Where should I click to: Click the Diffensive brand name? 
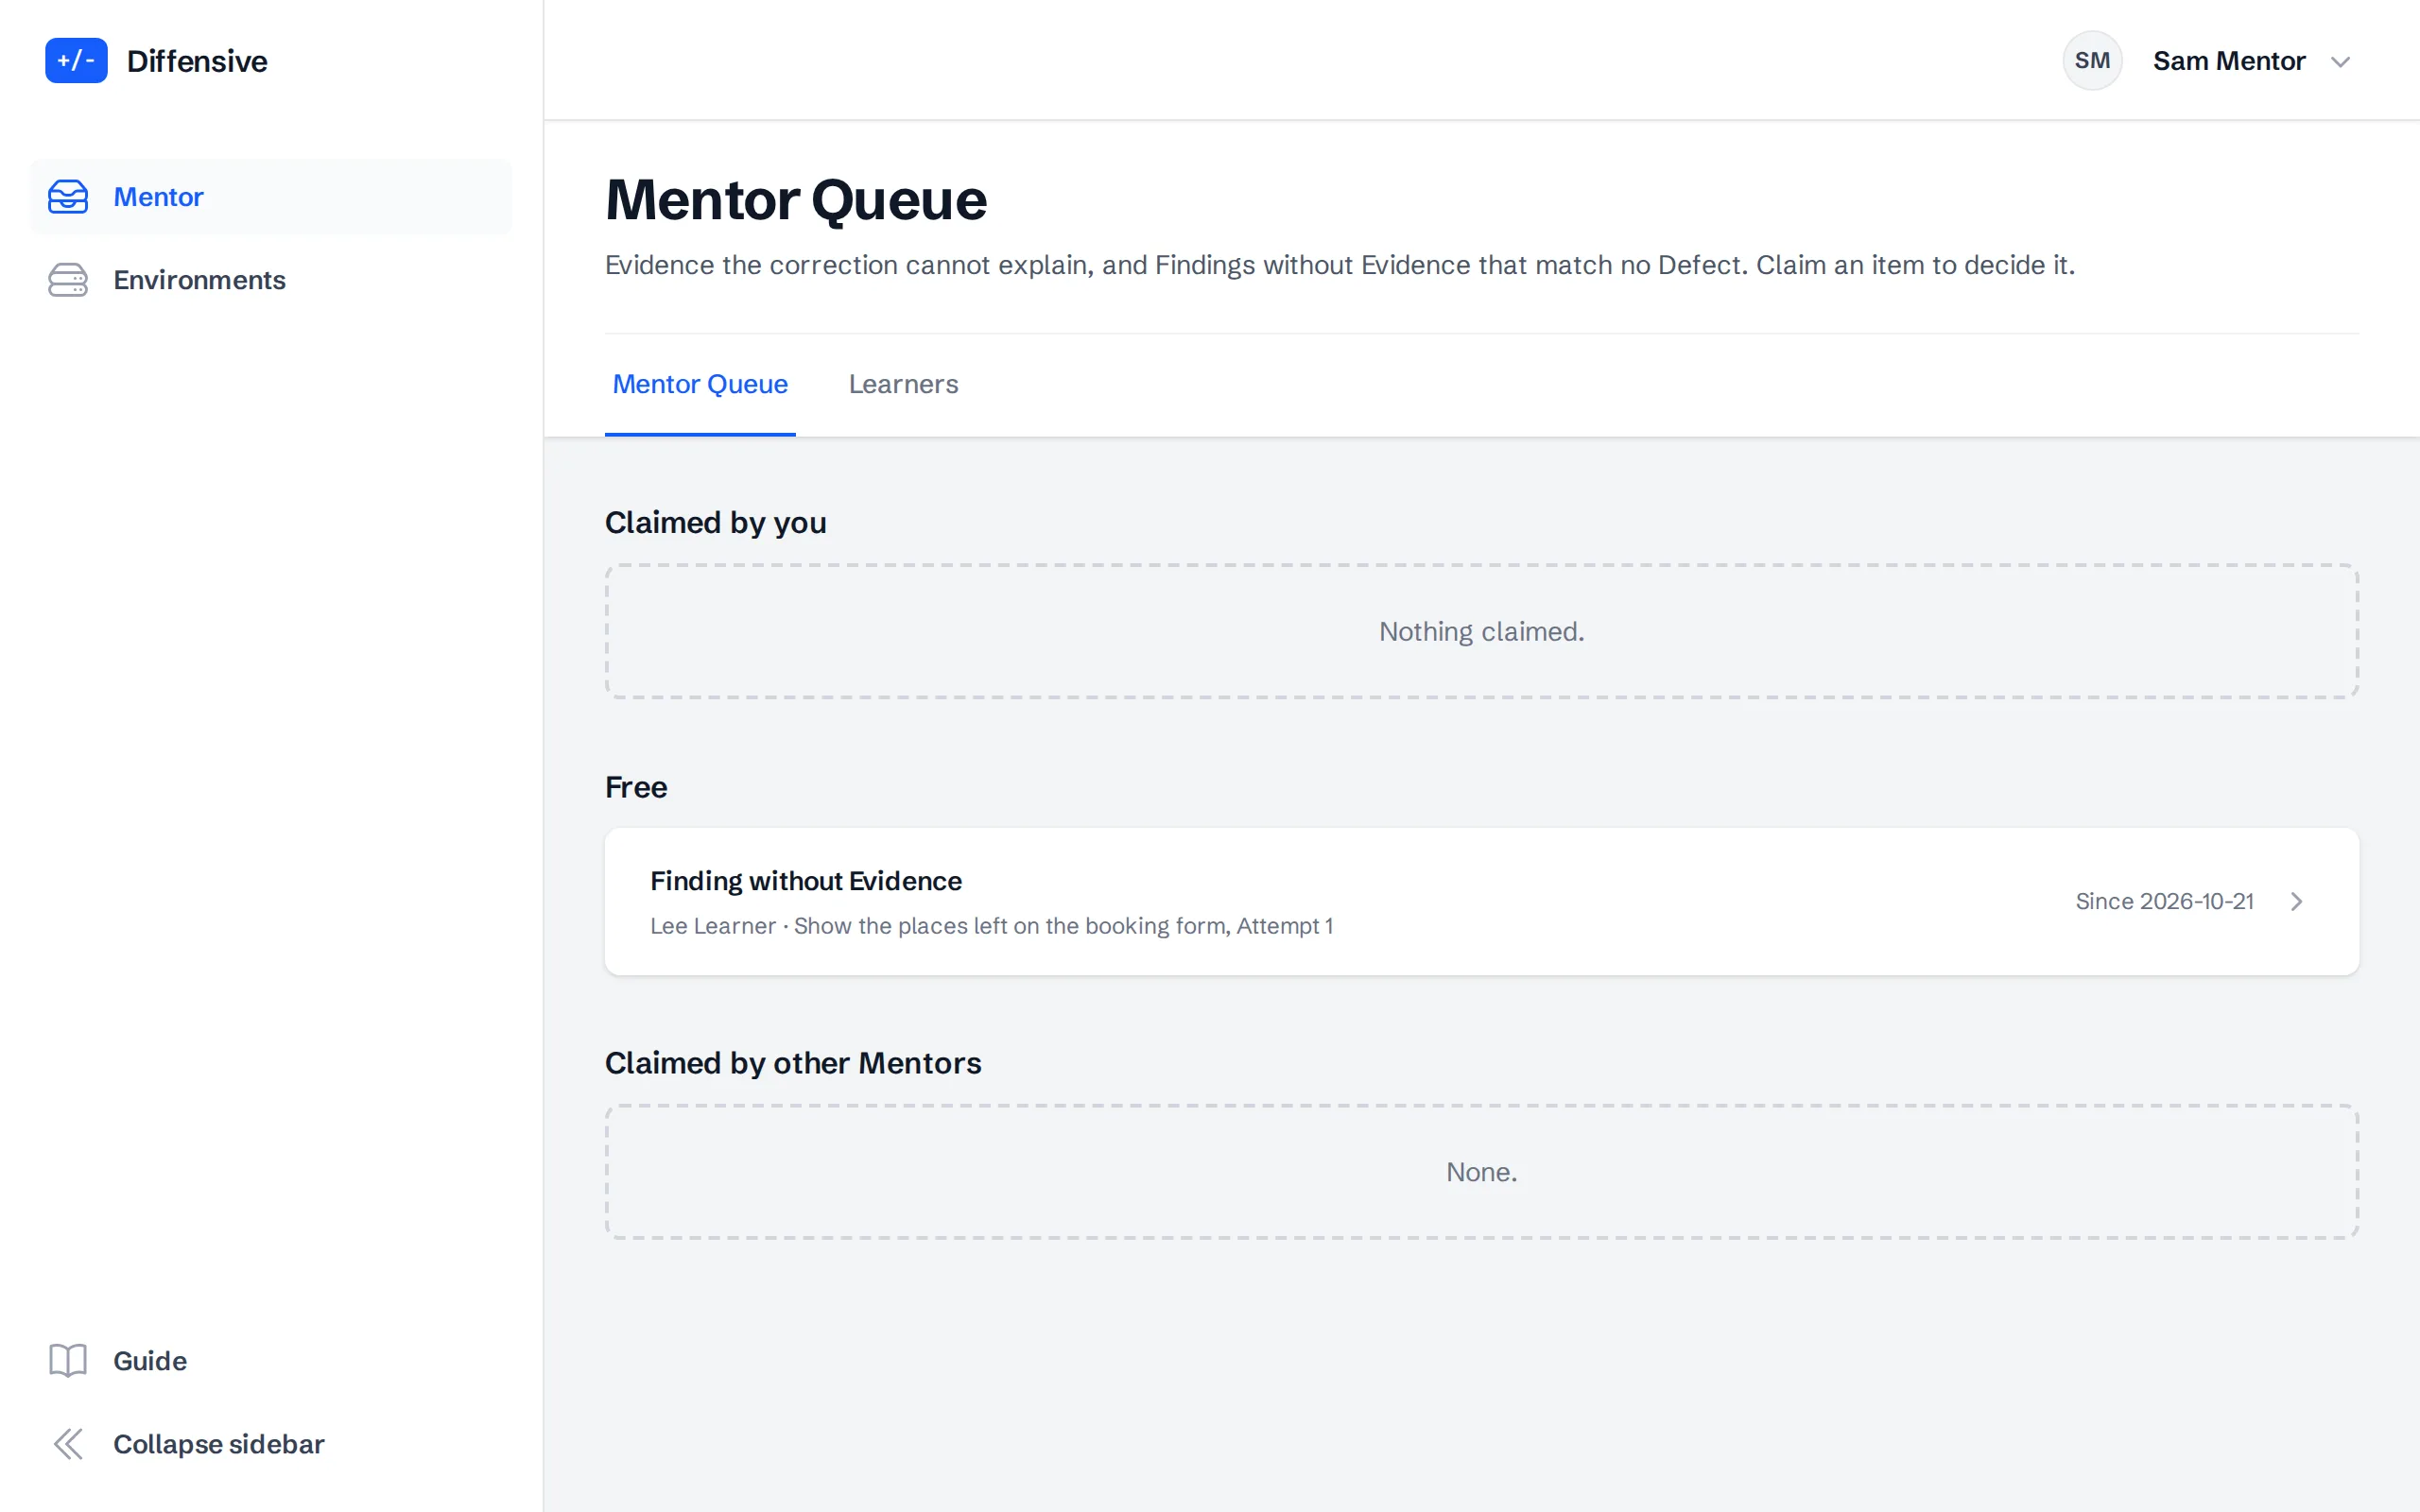[197, 61]
